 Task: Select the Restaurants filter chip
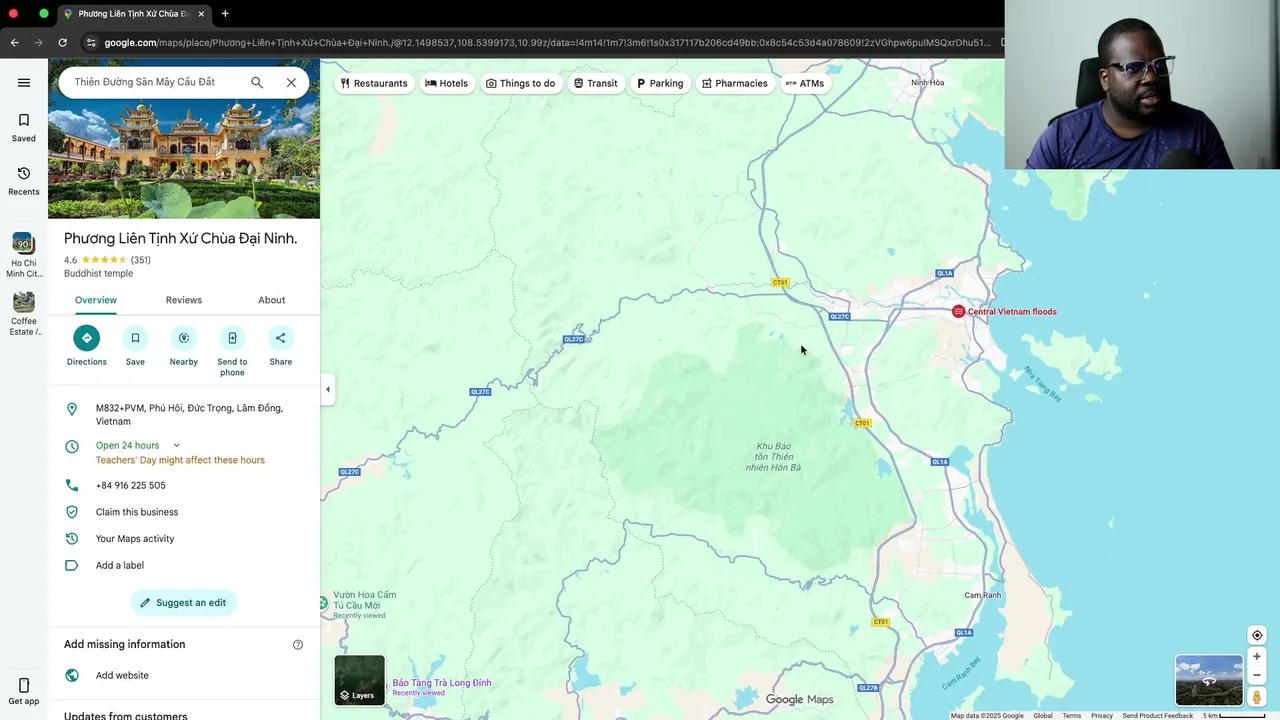(374, 83)
